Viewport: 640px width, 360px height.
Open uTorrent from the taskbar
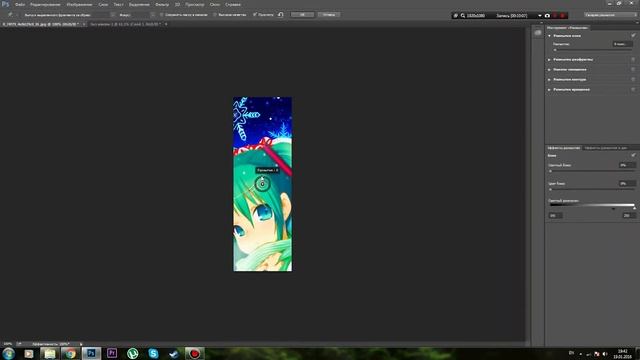(x=133, y=353)
